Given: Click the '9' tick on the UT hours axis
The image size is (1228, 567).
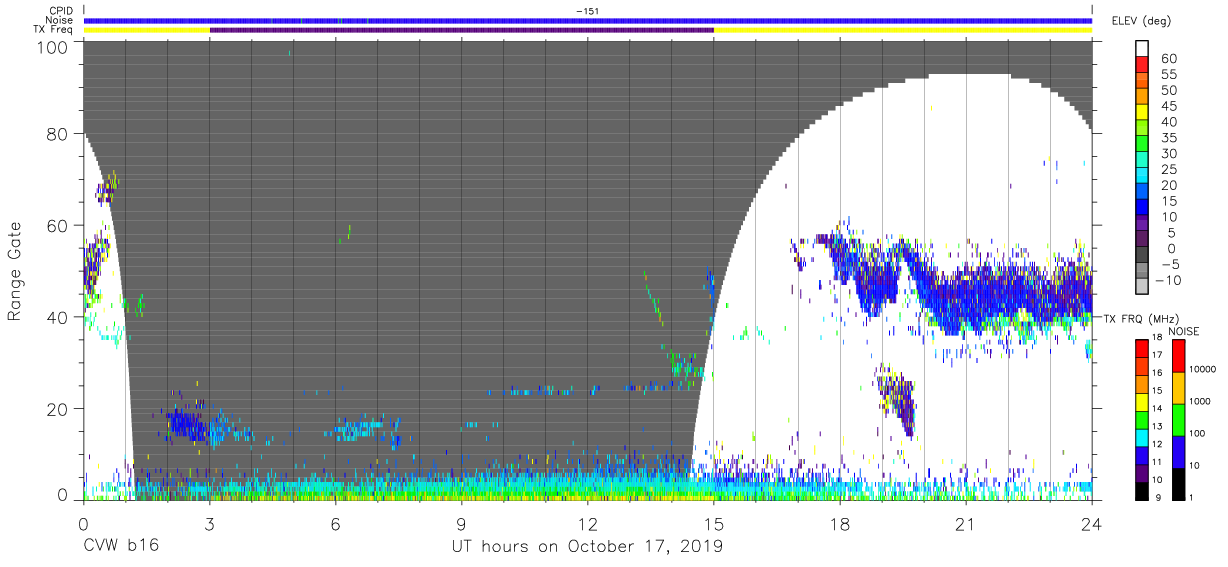Looking at the screenshot, I should coord(462,523).
